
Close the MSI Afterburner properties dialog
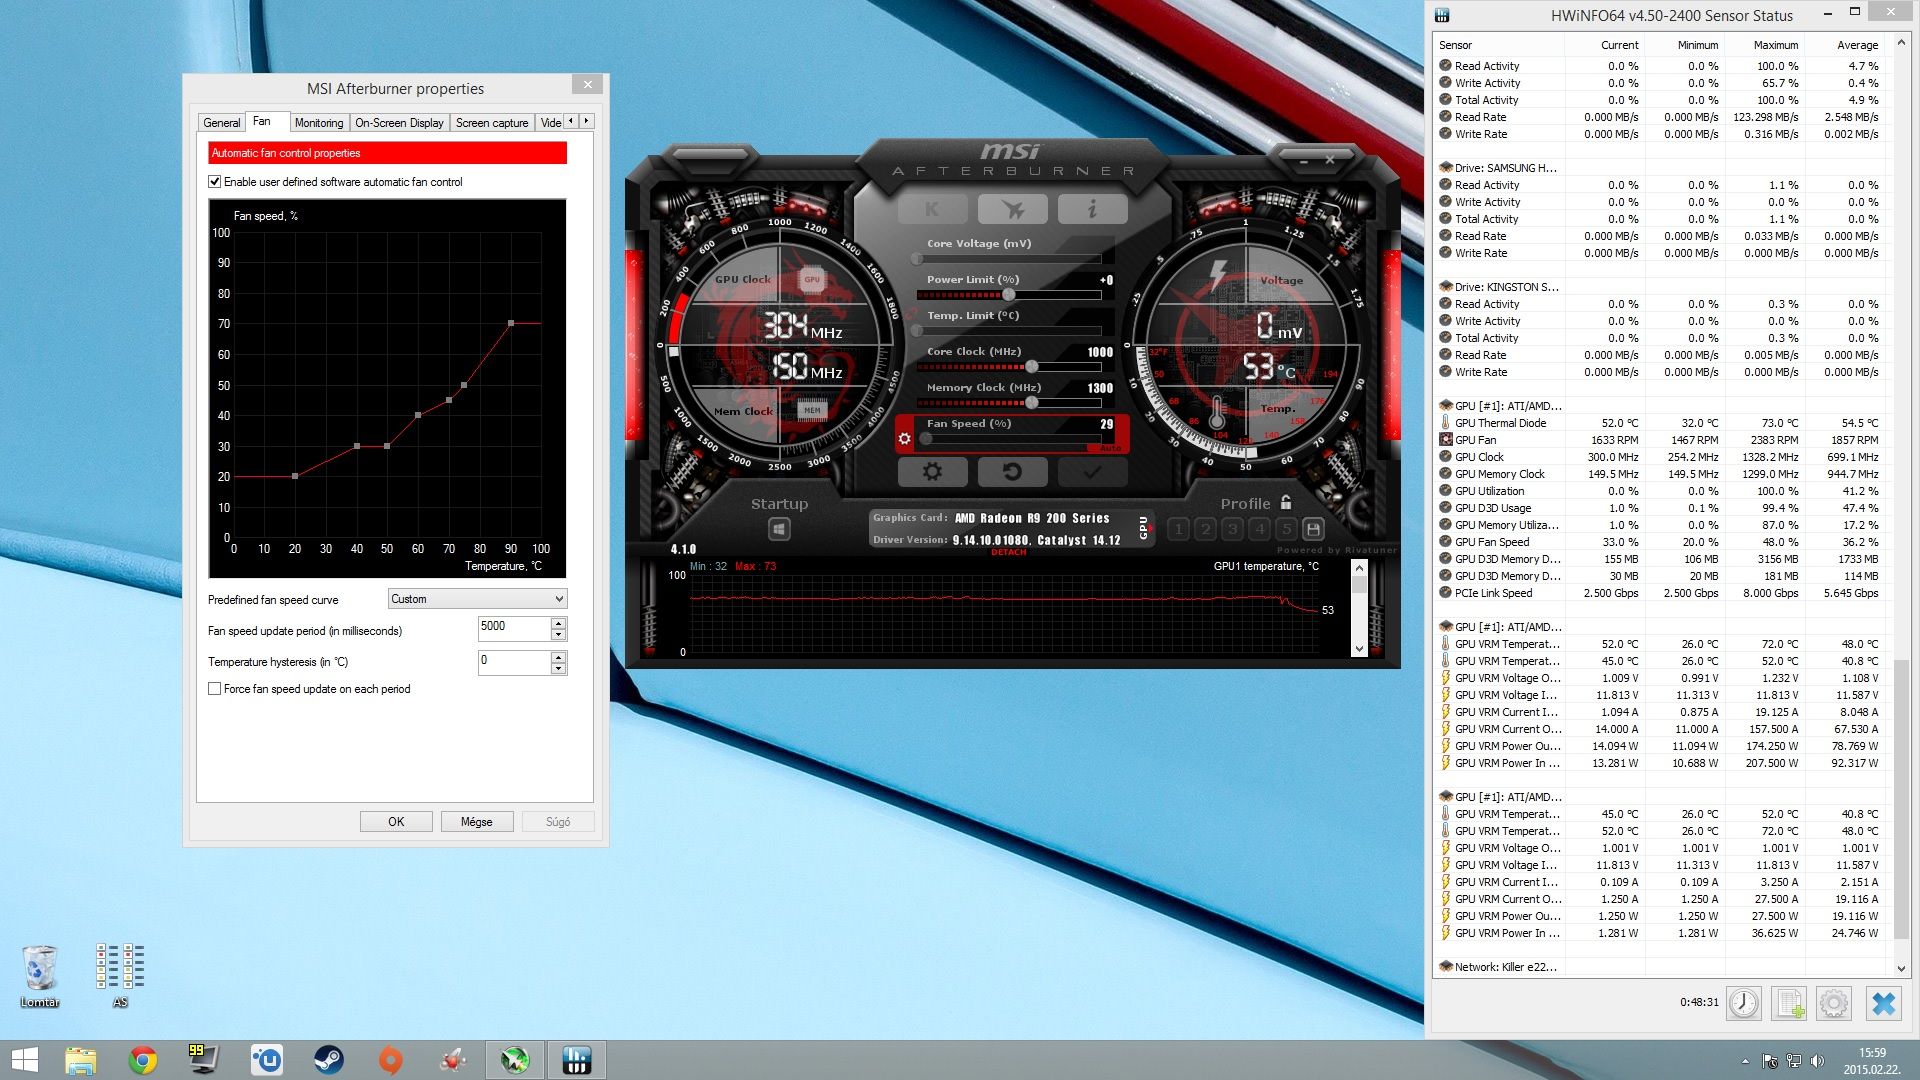click(588, 85)
